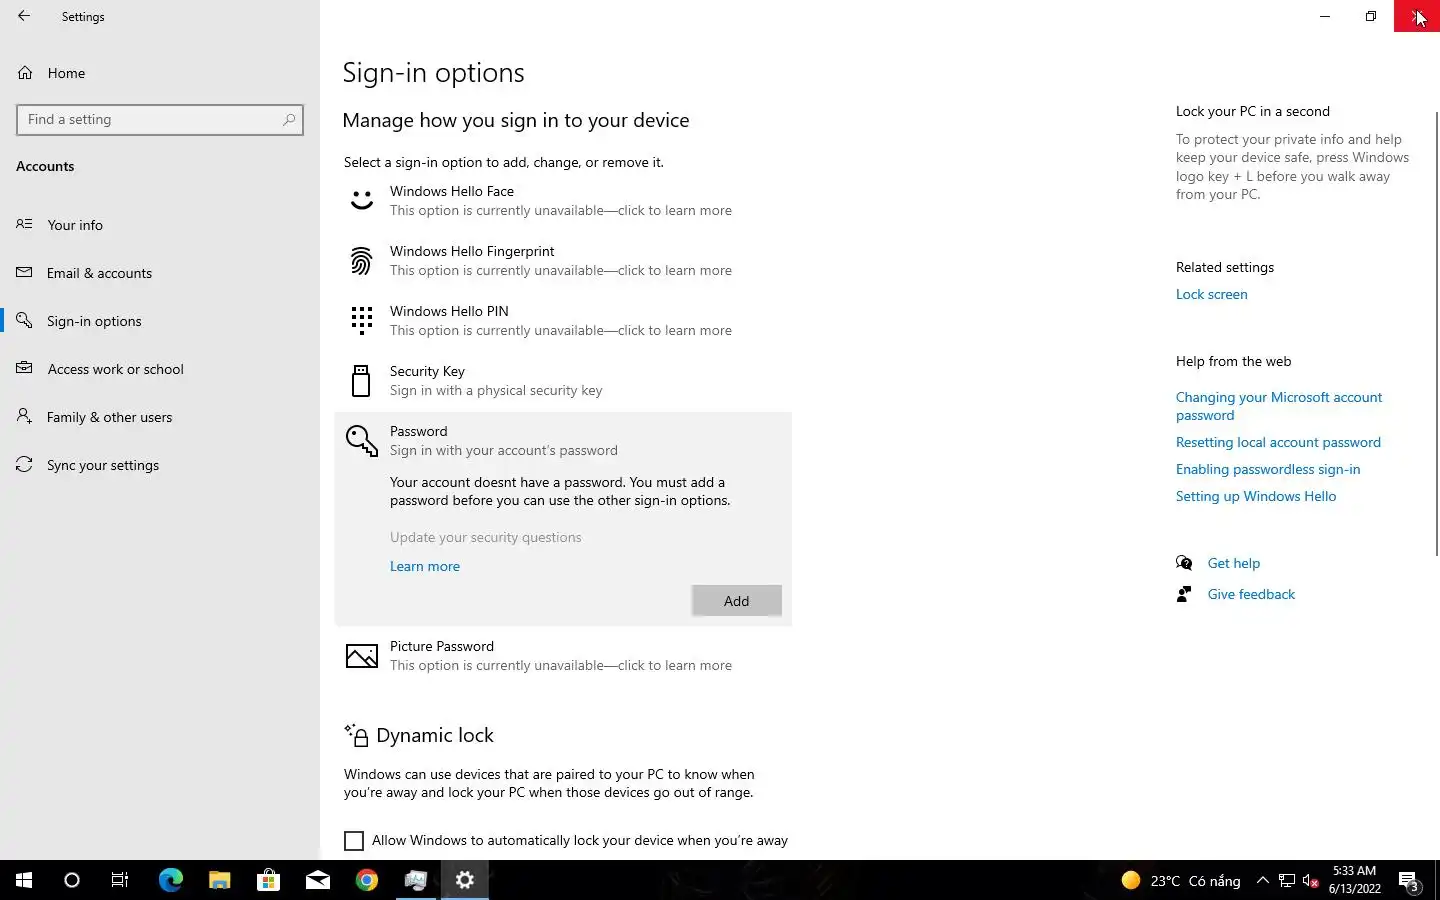Screen dimensions: 1440x900
Task: Click the search magnifier icon
Action: (289, 120)
